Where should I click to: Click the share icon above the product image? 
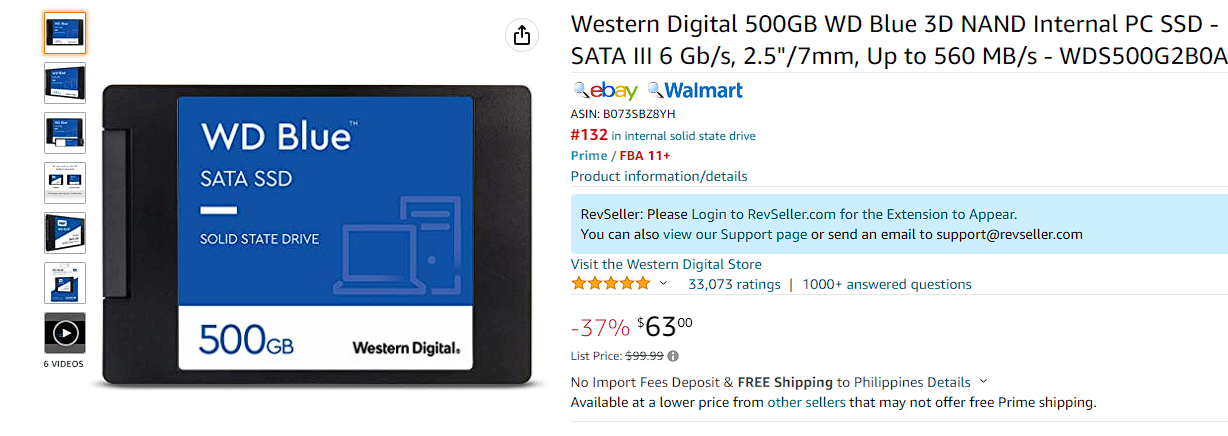pos(521,36)
